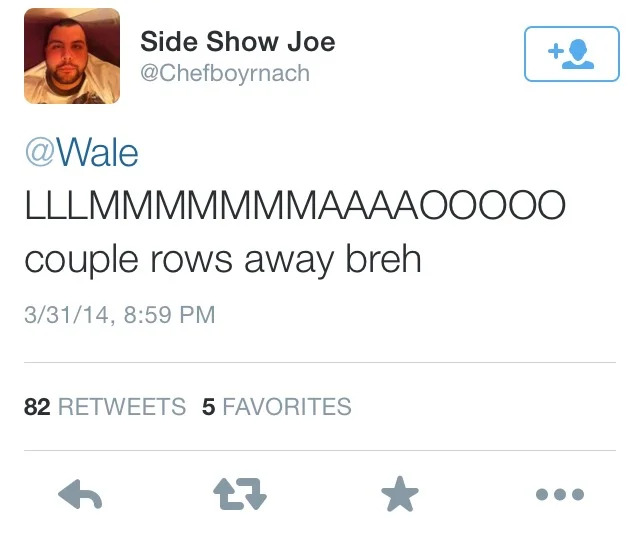Screen dimensions: 640x536
Task: Follow Side Show Joe with add-user button
Action: [x=572, y=54]
